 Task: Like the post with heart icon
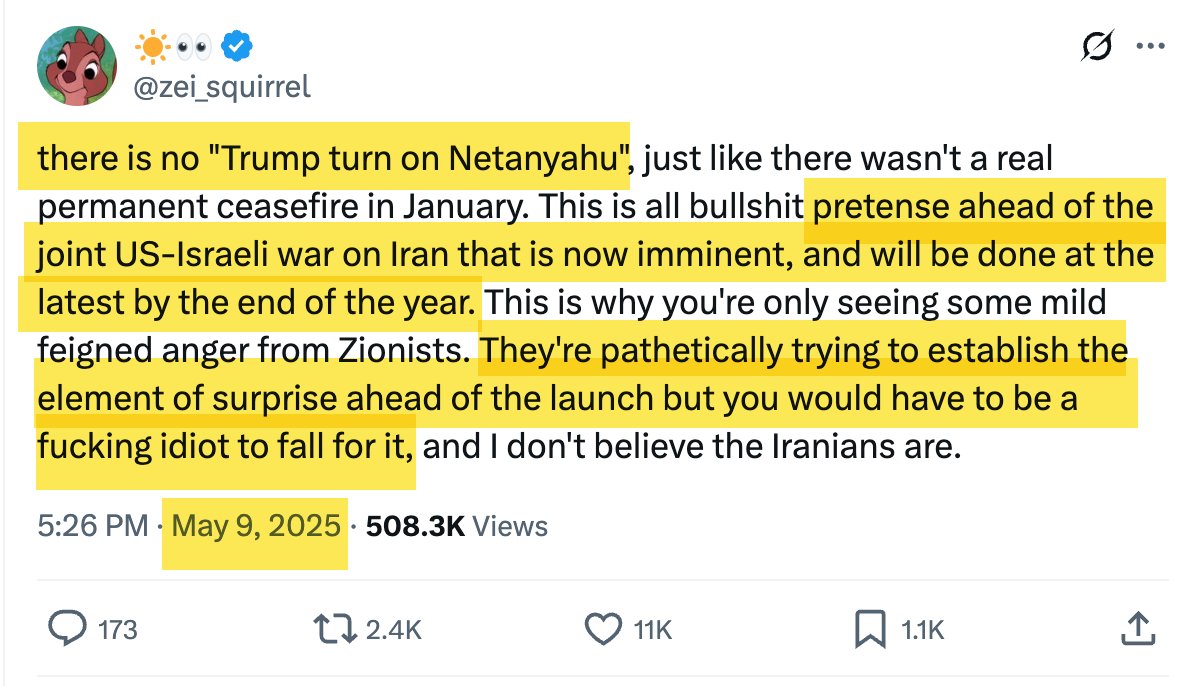click(x=602, y=629)
